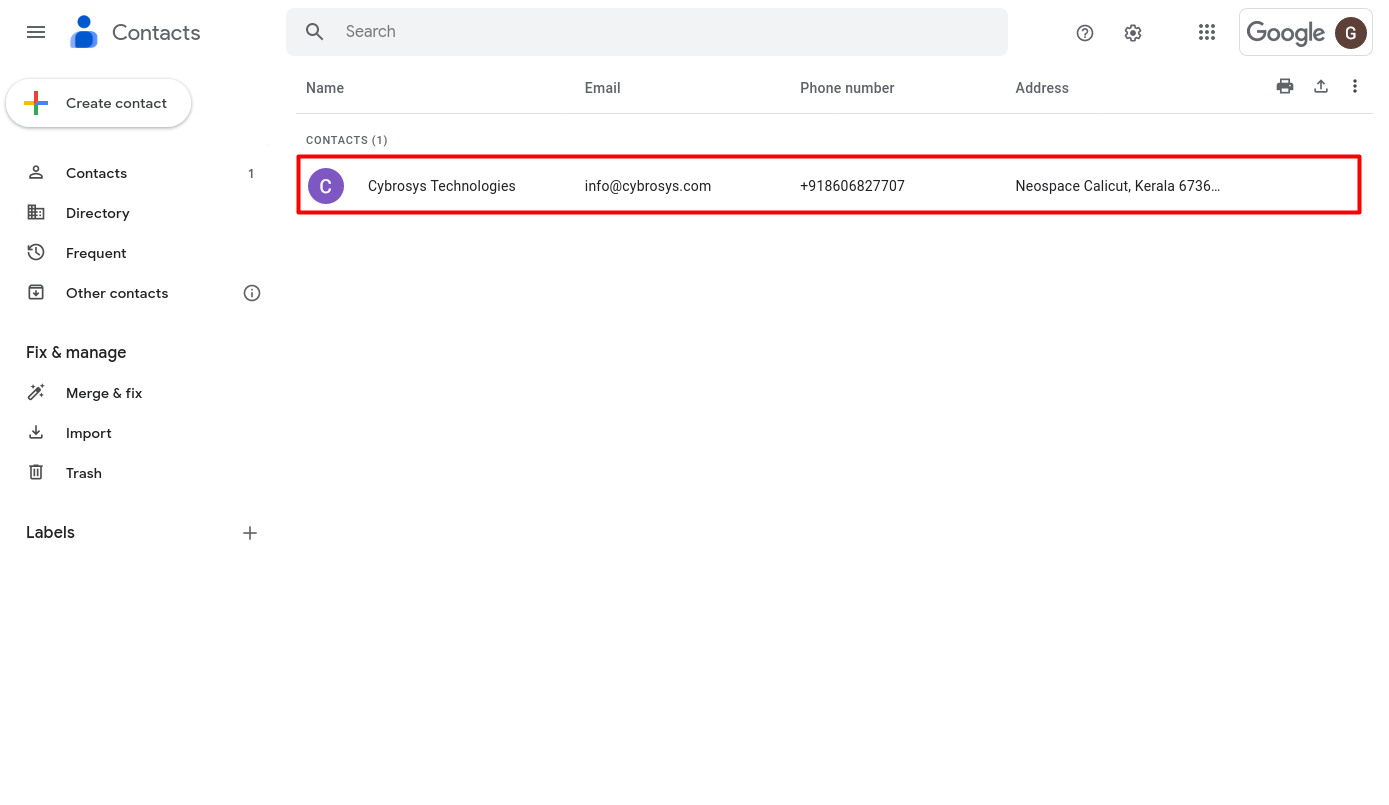Click the Print contacts icon
The width and height of the screenshot is (1389, 805).
1285,87
